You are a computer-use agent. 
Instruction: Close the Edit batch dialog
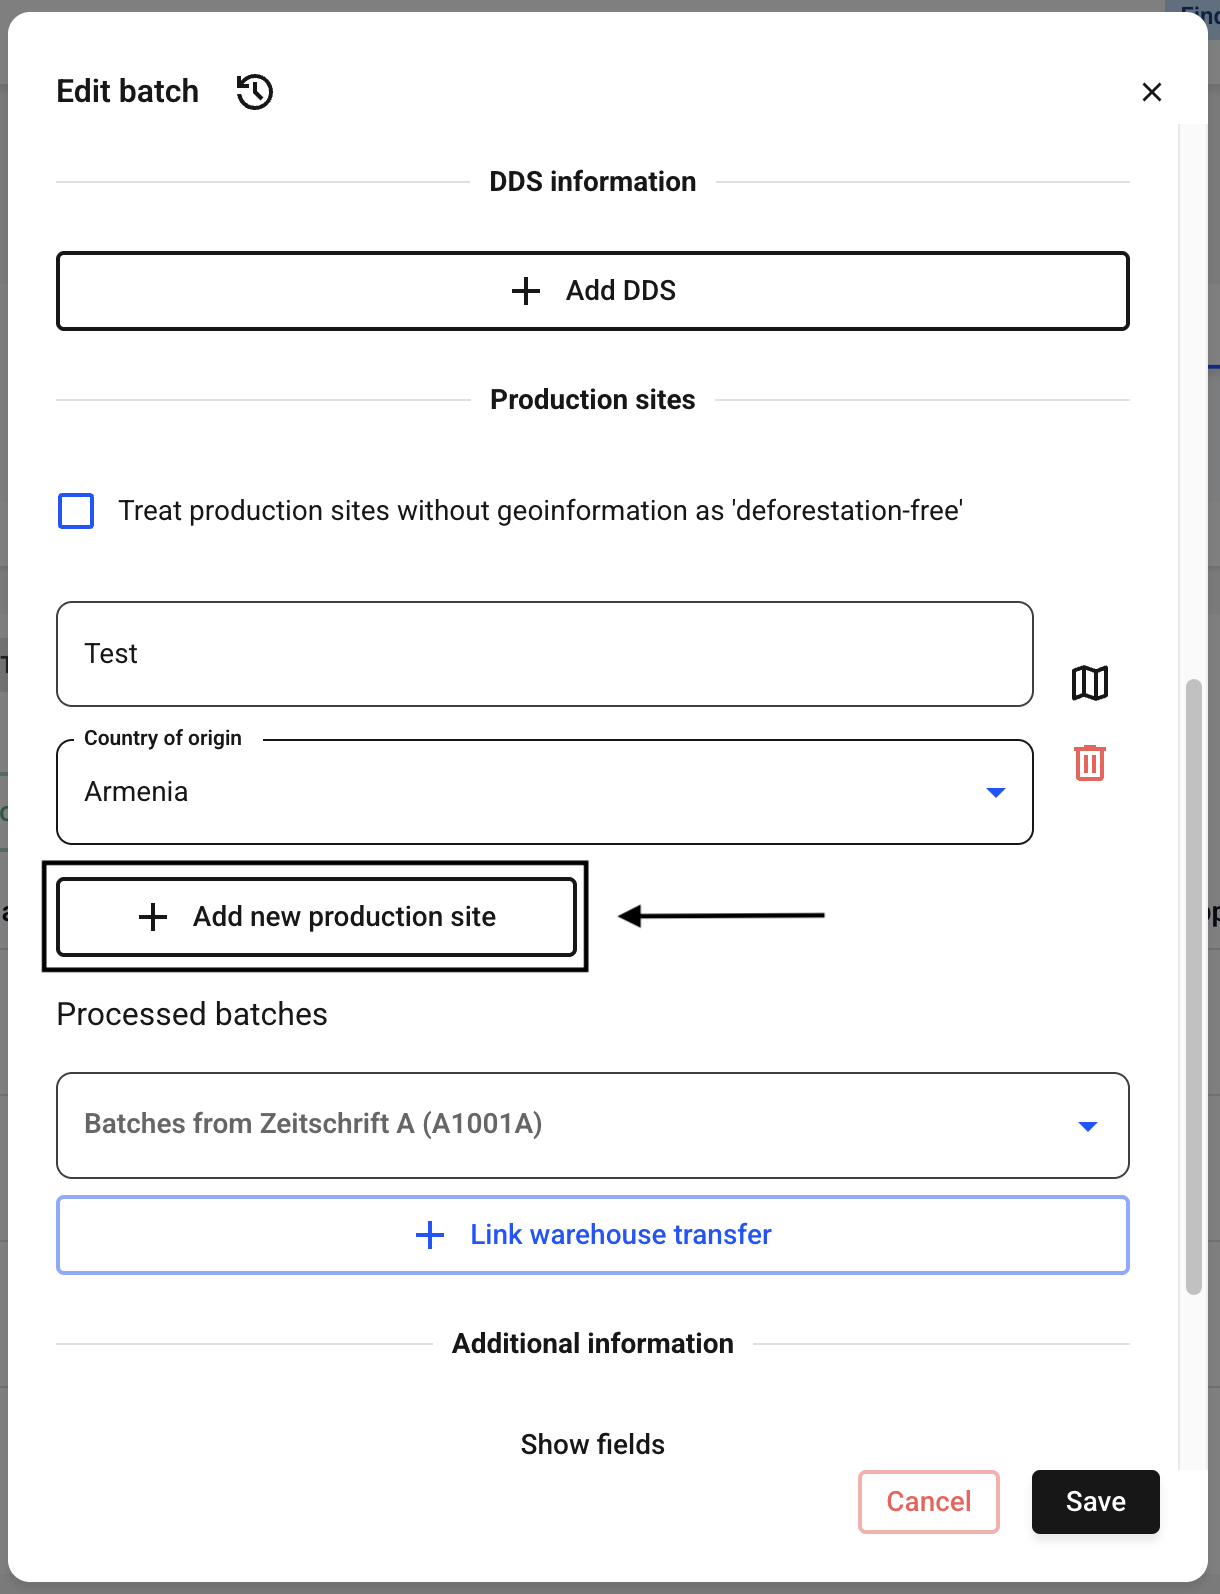coord(1152,92)
